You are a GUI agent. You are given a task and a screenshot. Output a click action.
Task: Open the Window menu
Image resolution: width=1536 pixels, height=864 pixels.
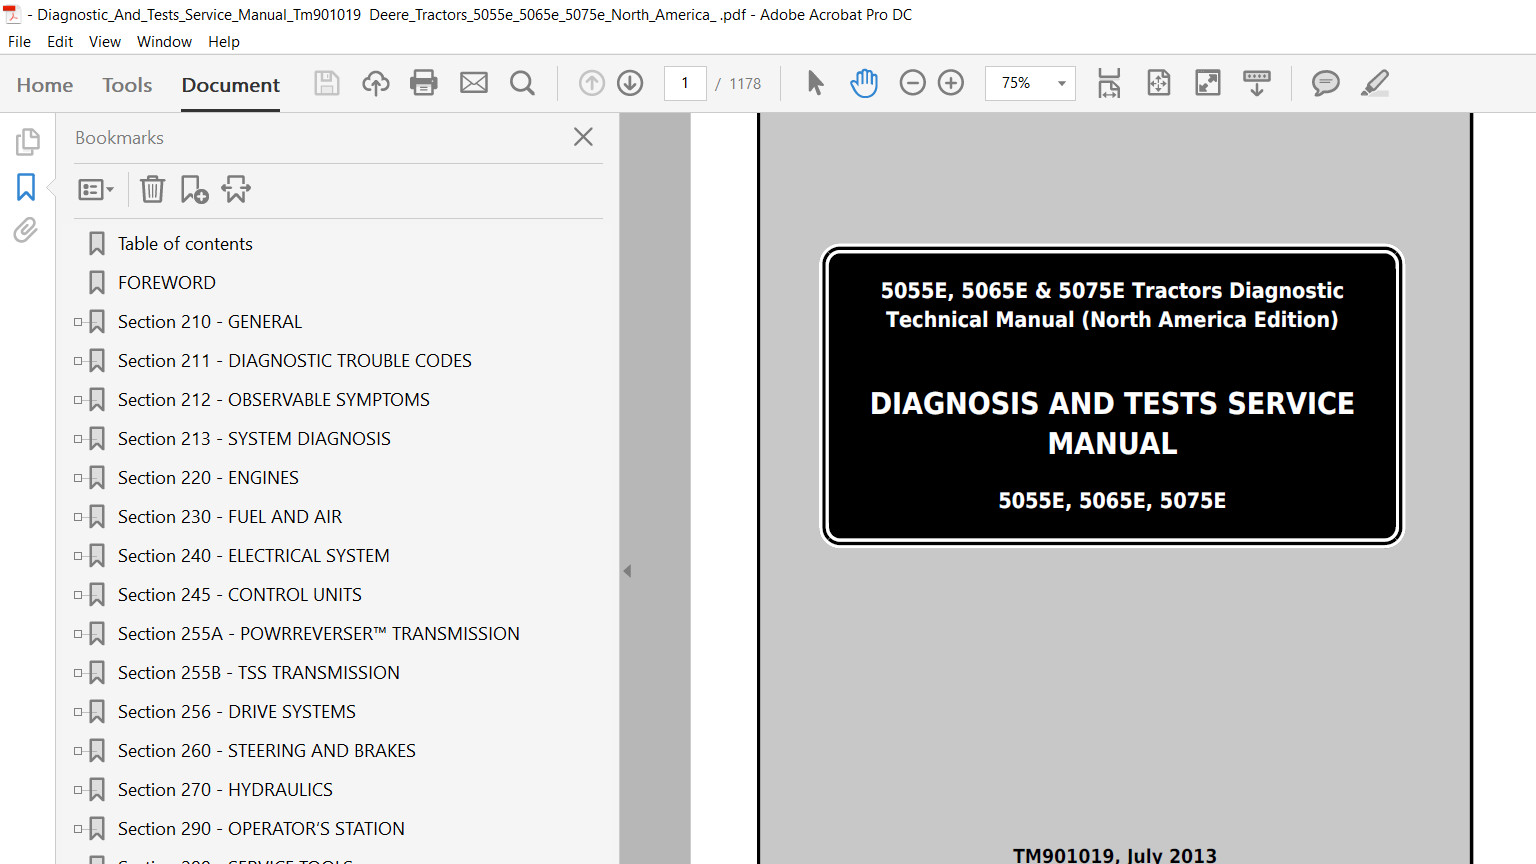164,42
